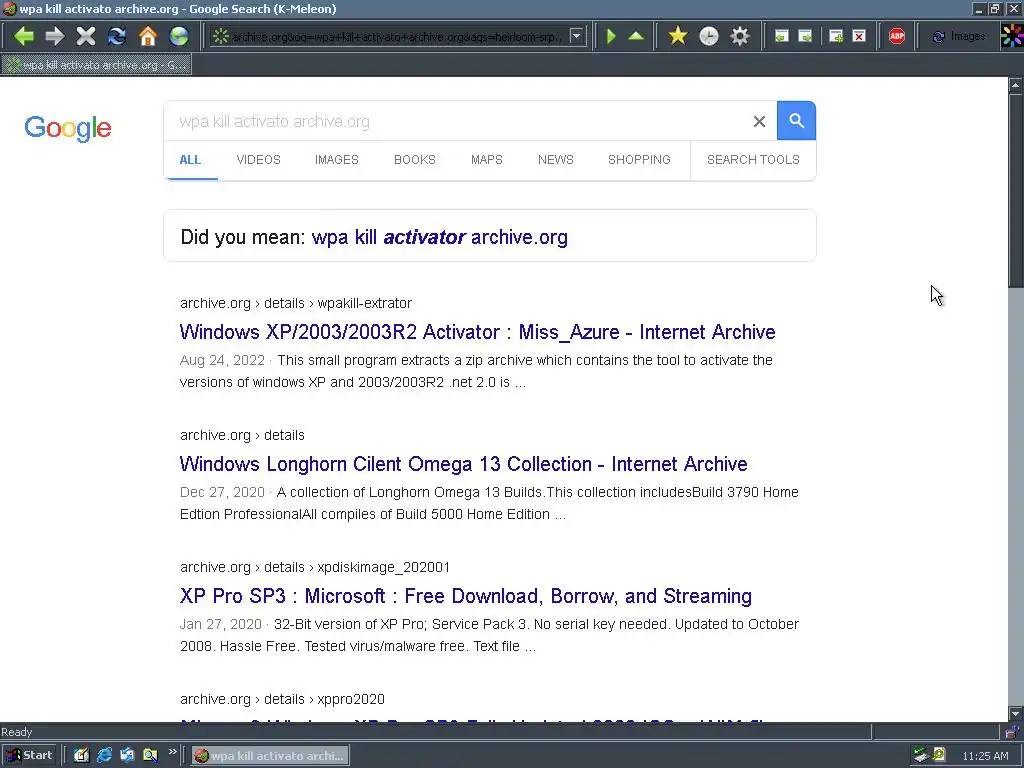Click the network system tray icon
1024x768 pixels.
click(921, 755)
